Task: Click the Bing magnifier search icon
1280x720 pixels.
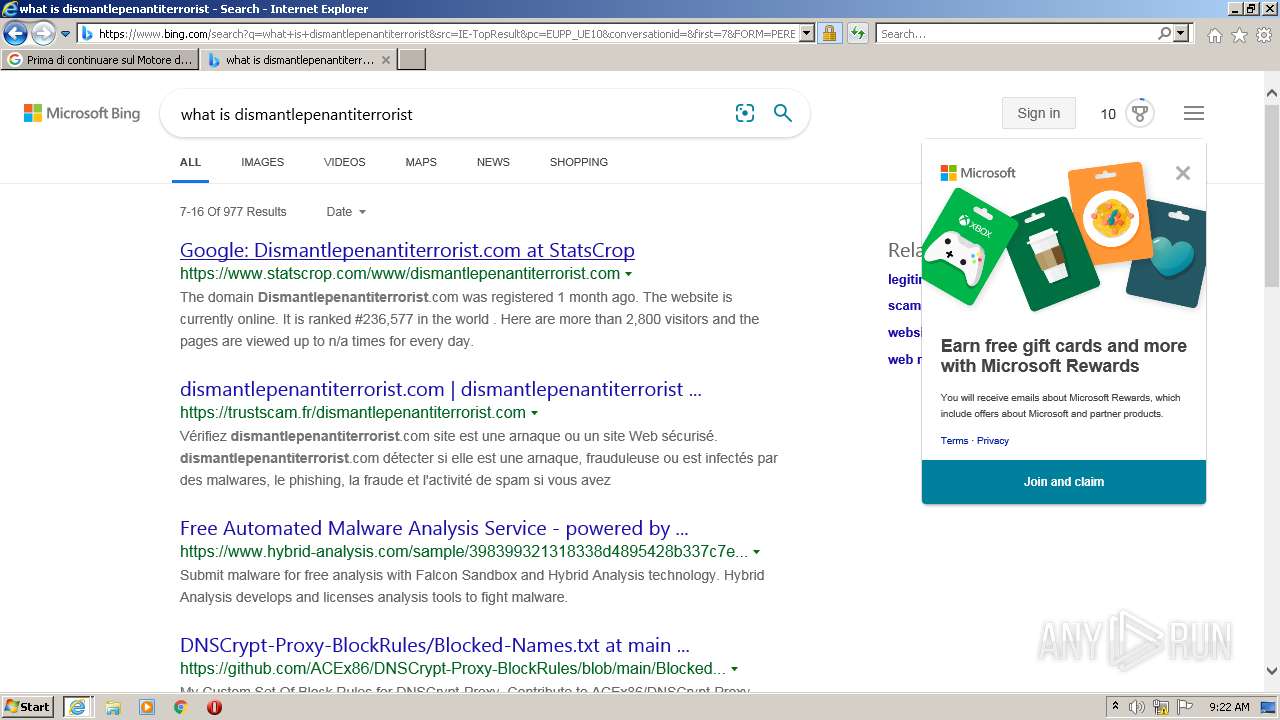Action: [x=783, y=113]
